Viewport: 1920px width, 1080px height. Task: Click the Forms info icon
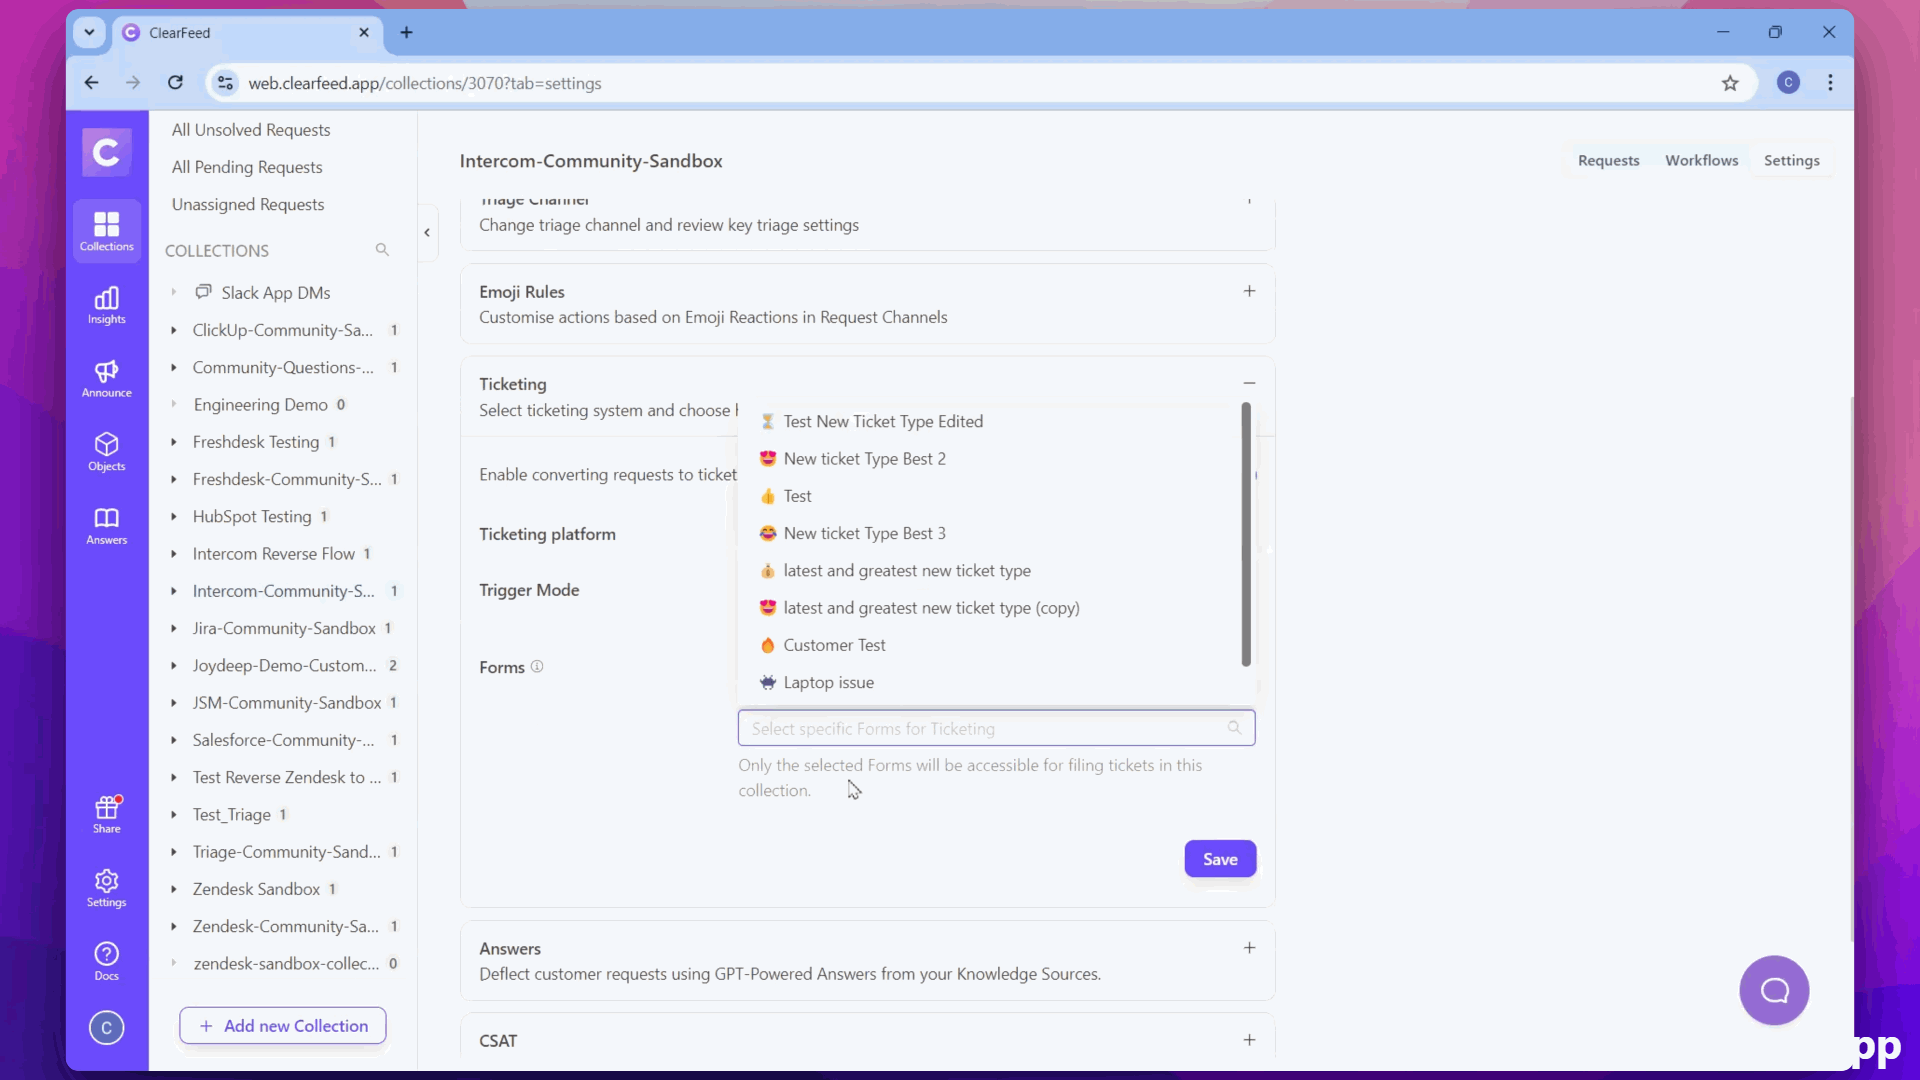[x=537, y=667]
